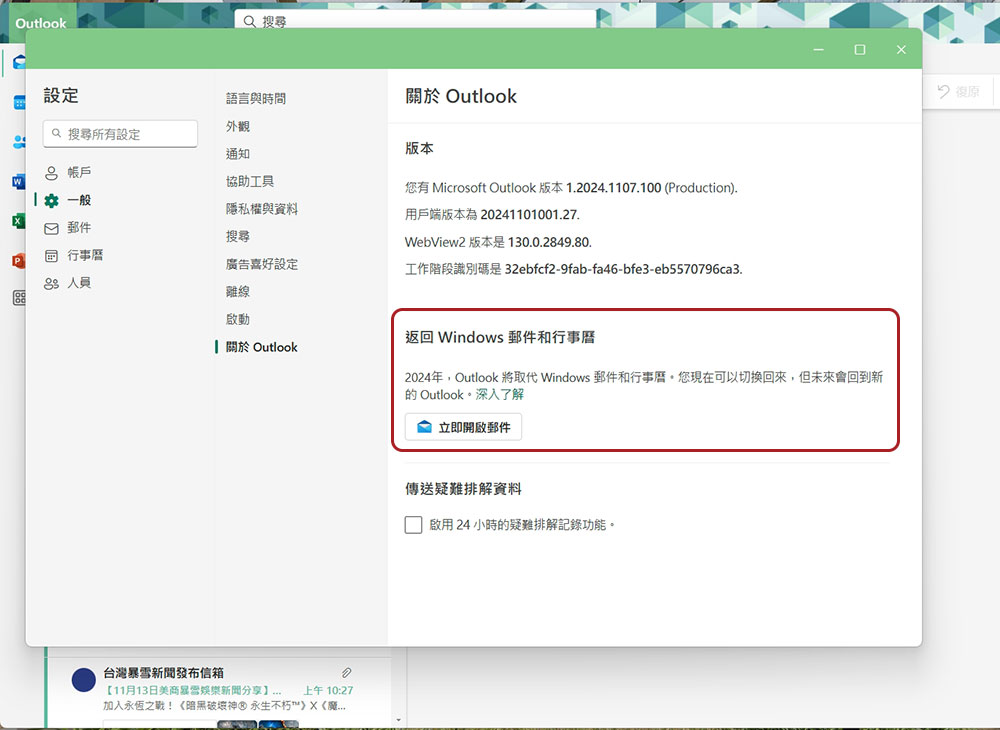
Task: Open 廣告喜好設定 settings page
Action: 261,264
